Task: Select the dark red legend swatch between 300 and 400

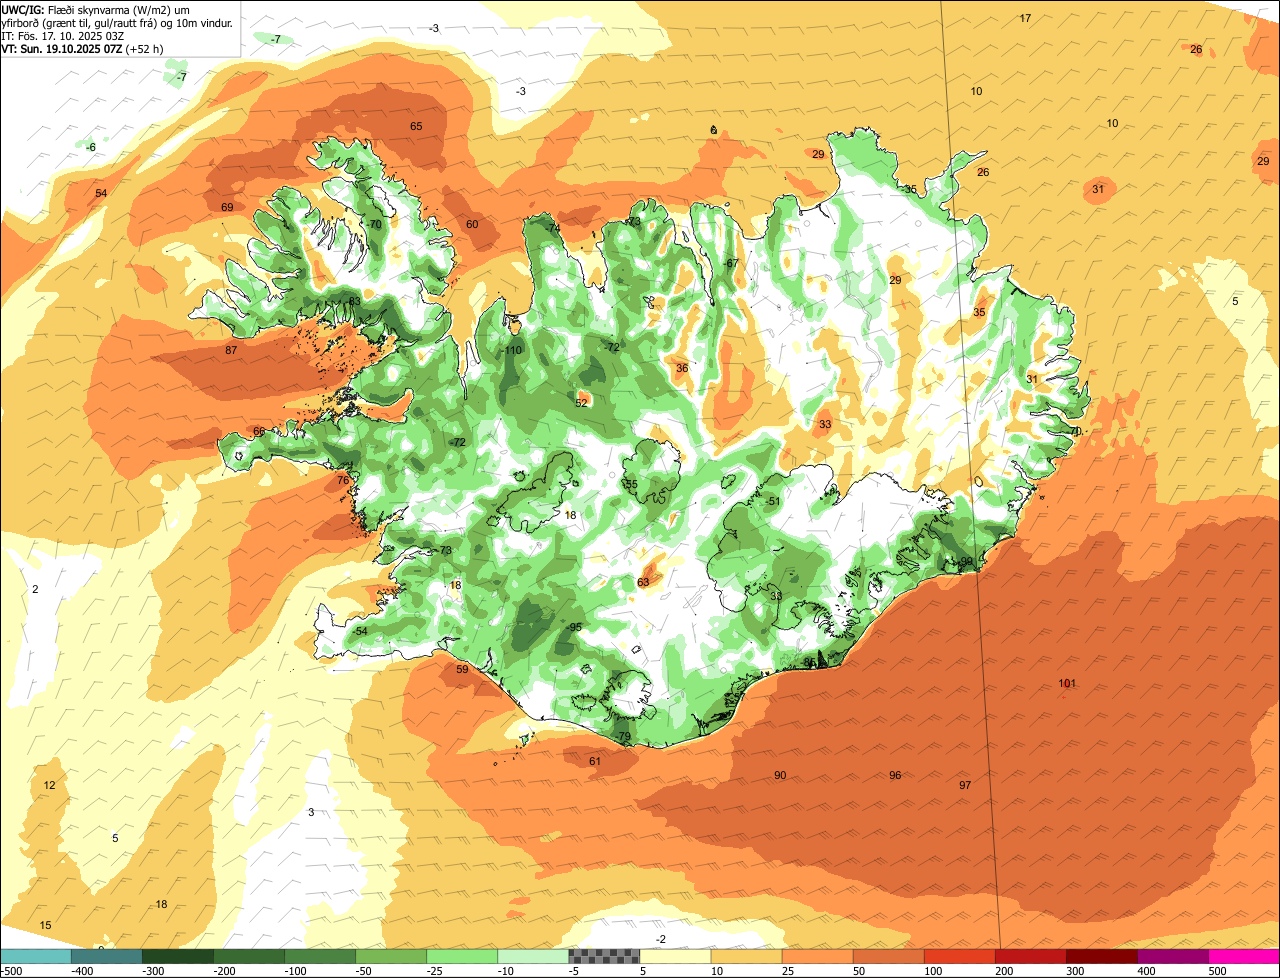Action: coord(1102,956)
